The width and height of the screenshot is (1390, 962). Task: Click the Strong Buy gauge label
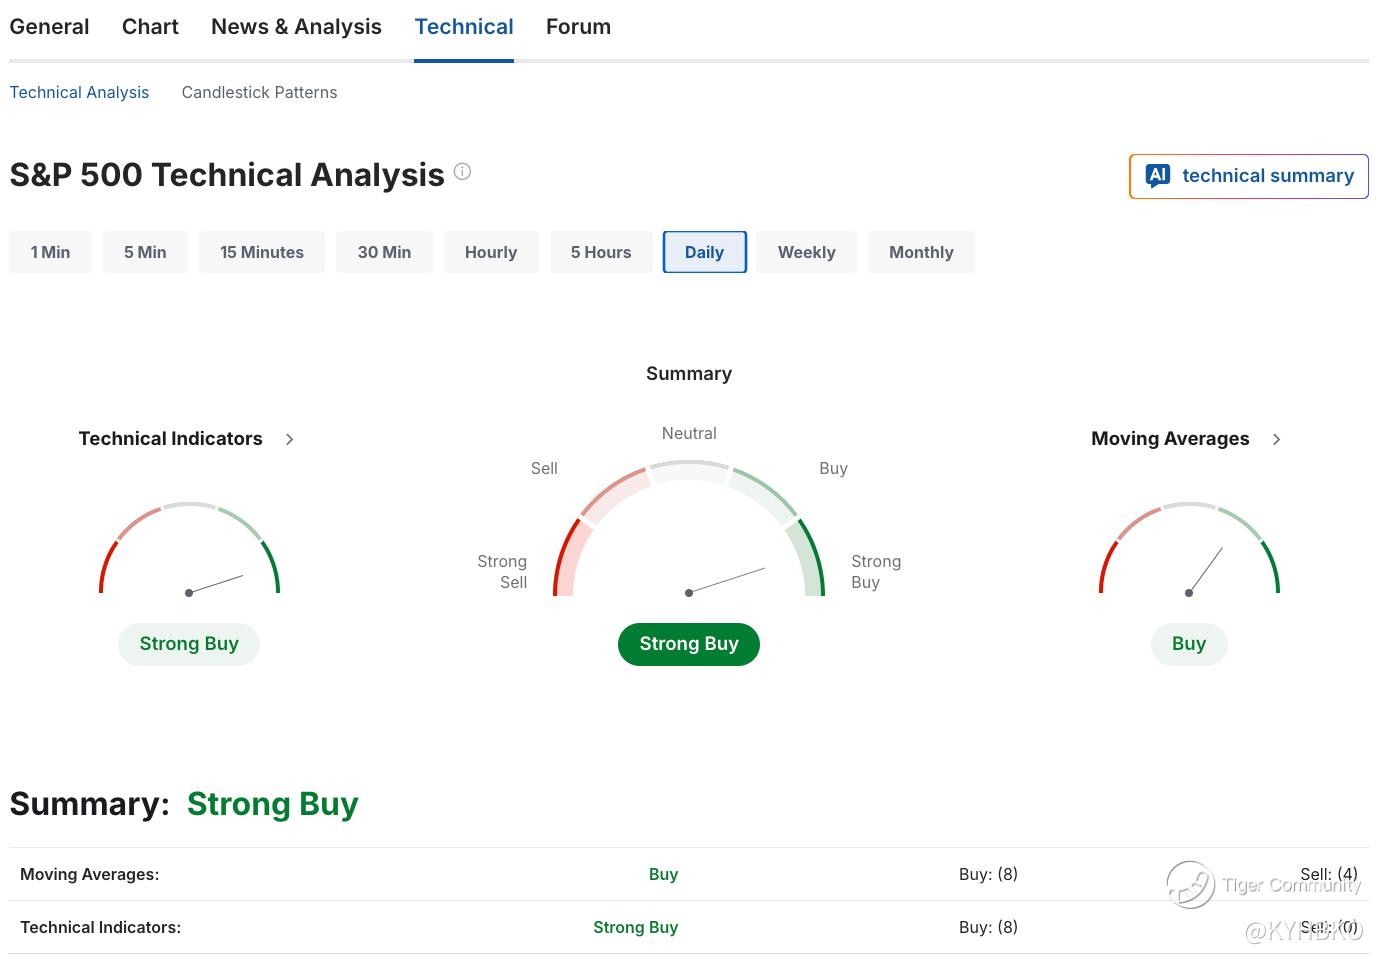point(876,572)
